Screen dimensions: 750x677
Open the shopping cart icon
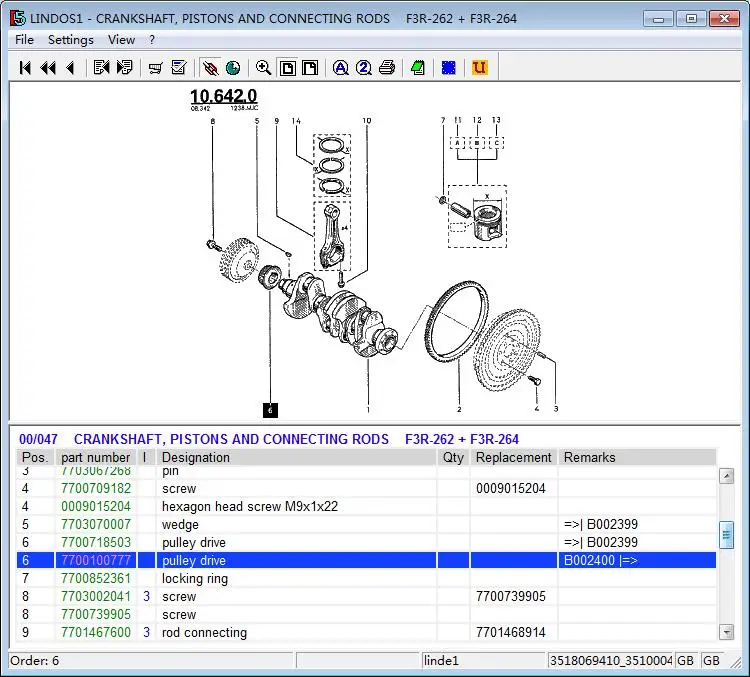click(155, 68)
